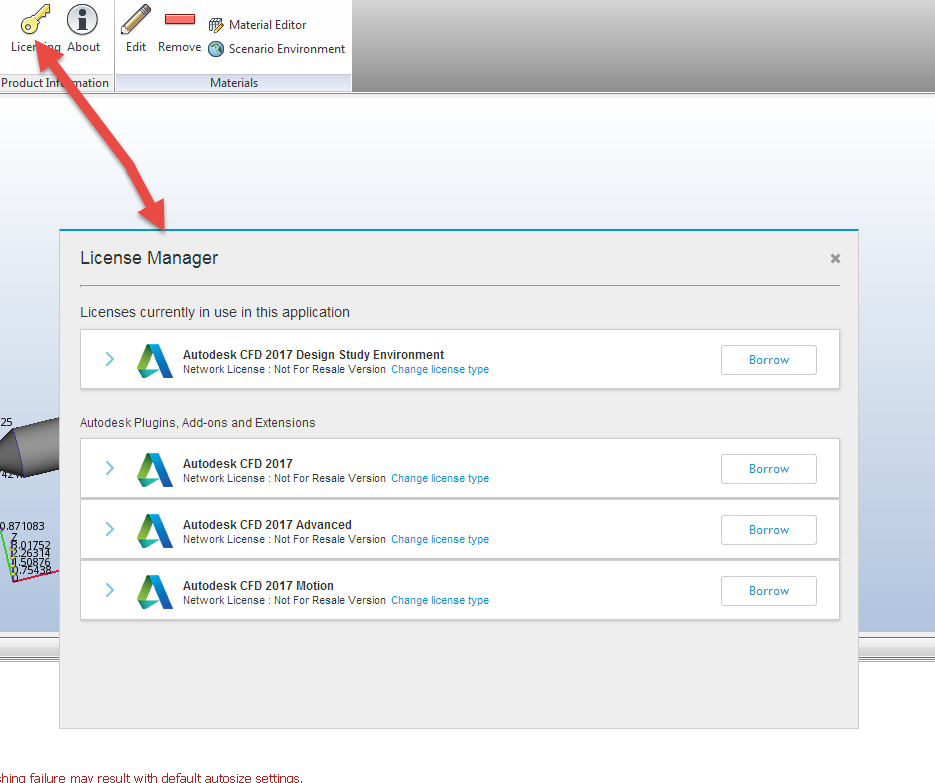Select the Edit pencil icon
The height and width of the screenshot is (783, 935).
135,22
